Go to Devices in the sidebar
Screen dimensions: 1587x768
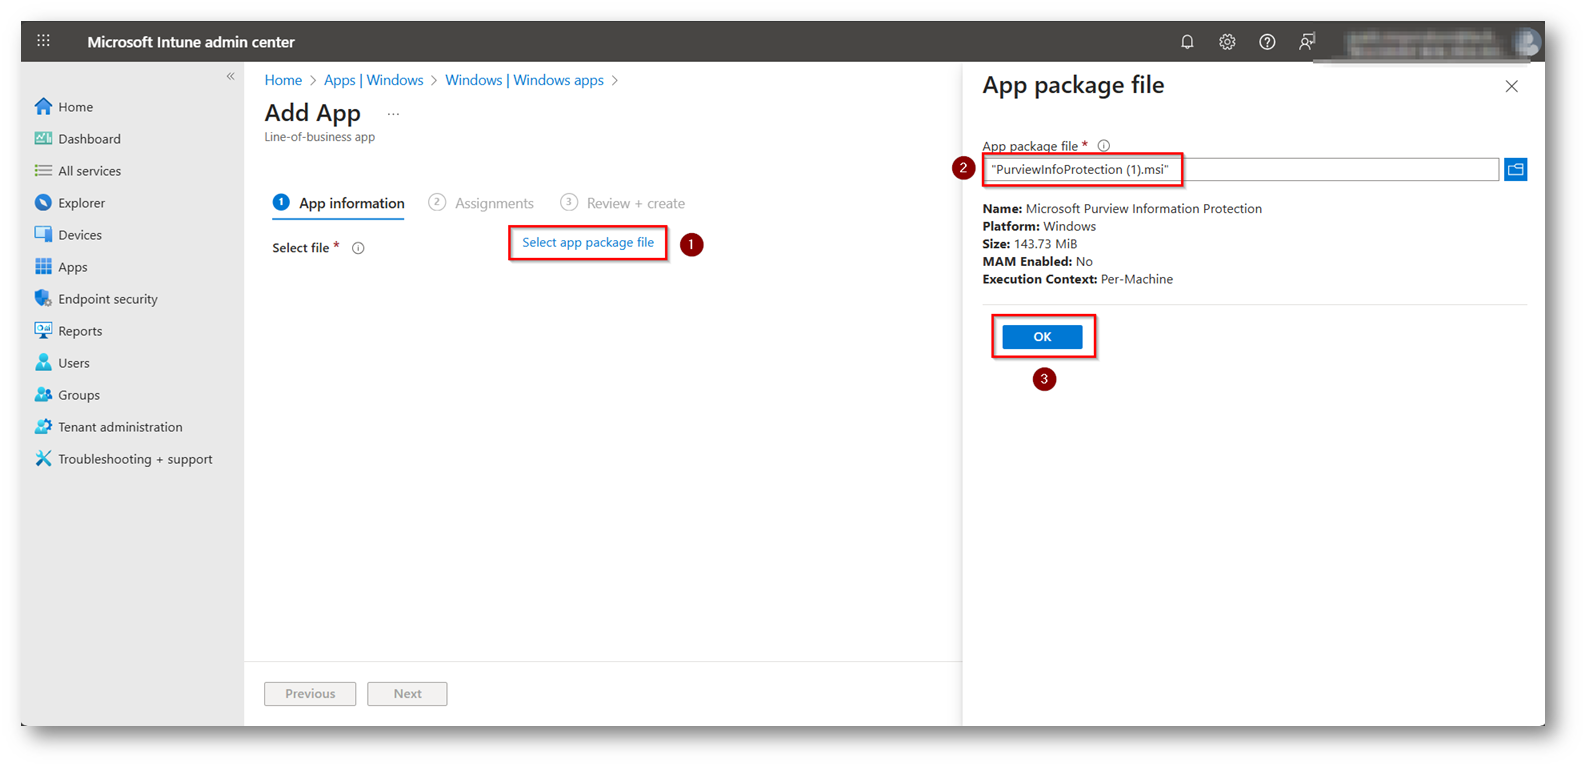[80, 235]
